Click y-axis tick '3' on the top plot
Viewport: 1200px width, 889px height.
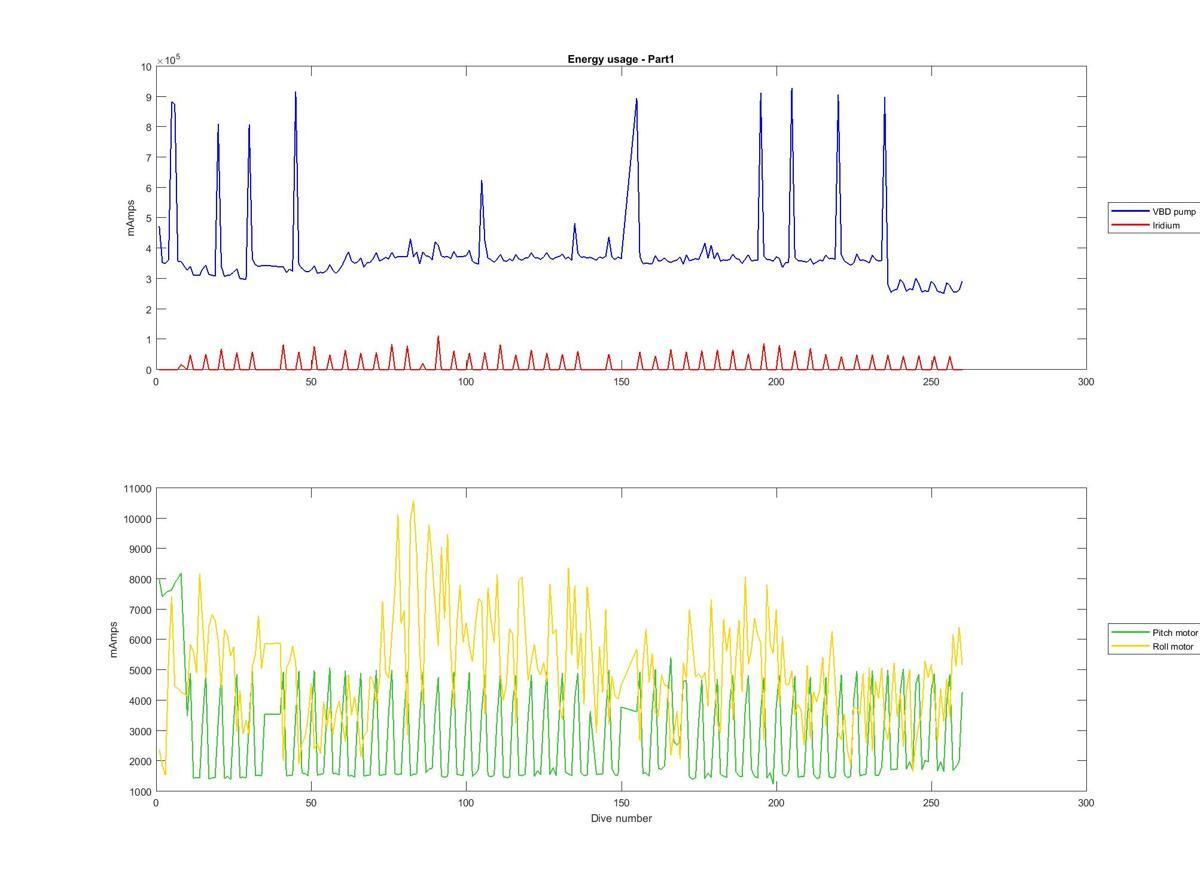pos(148,279)
